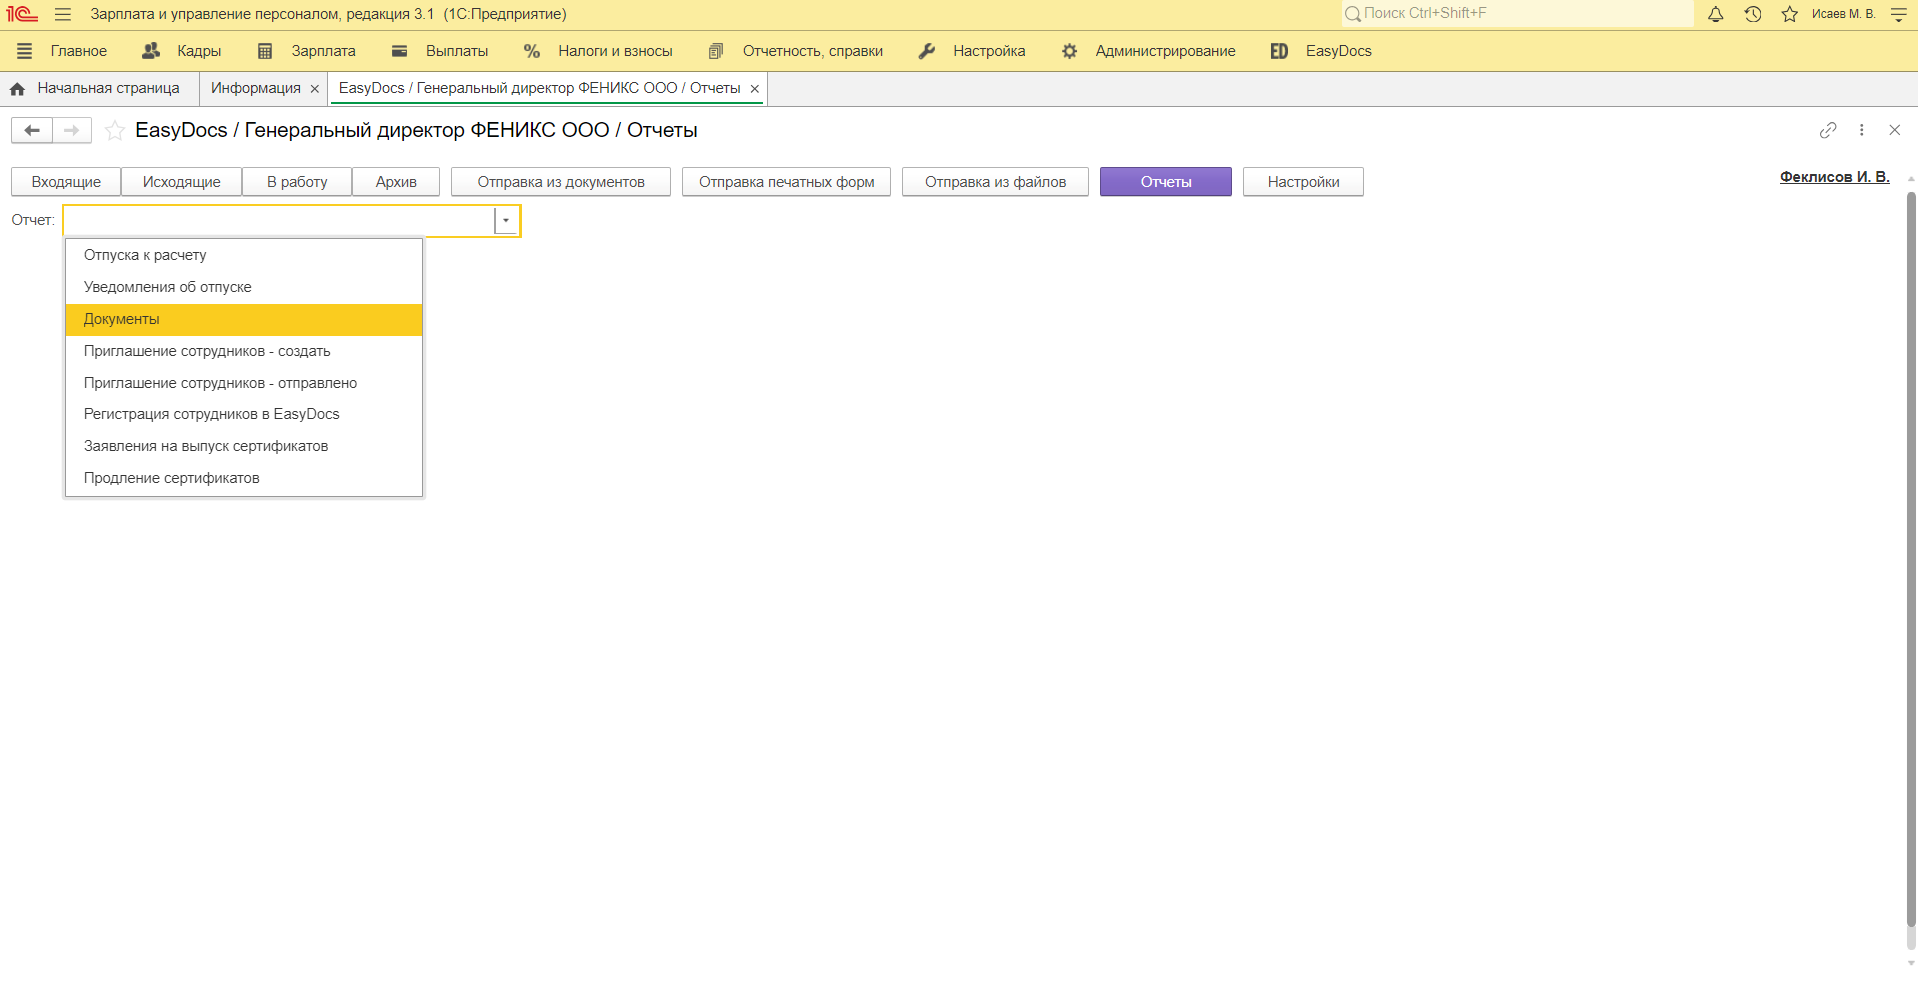Click the forward arrow navigation button
The width and height of the screenshot is (1918, 984).
coord(71,130)
